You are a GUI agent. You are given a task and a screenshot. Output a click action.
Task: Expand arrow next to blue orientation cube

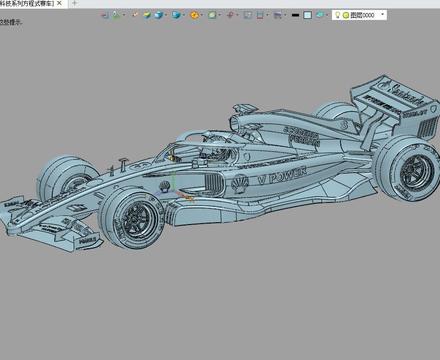tap(184, 15)
